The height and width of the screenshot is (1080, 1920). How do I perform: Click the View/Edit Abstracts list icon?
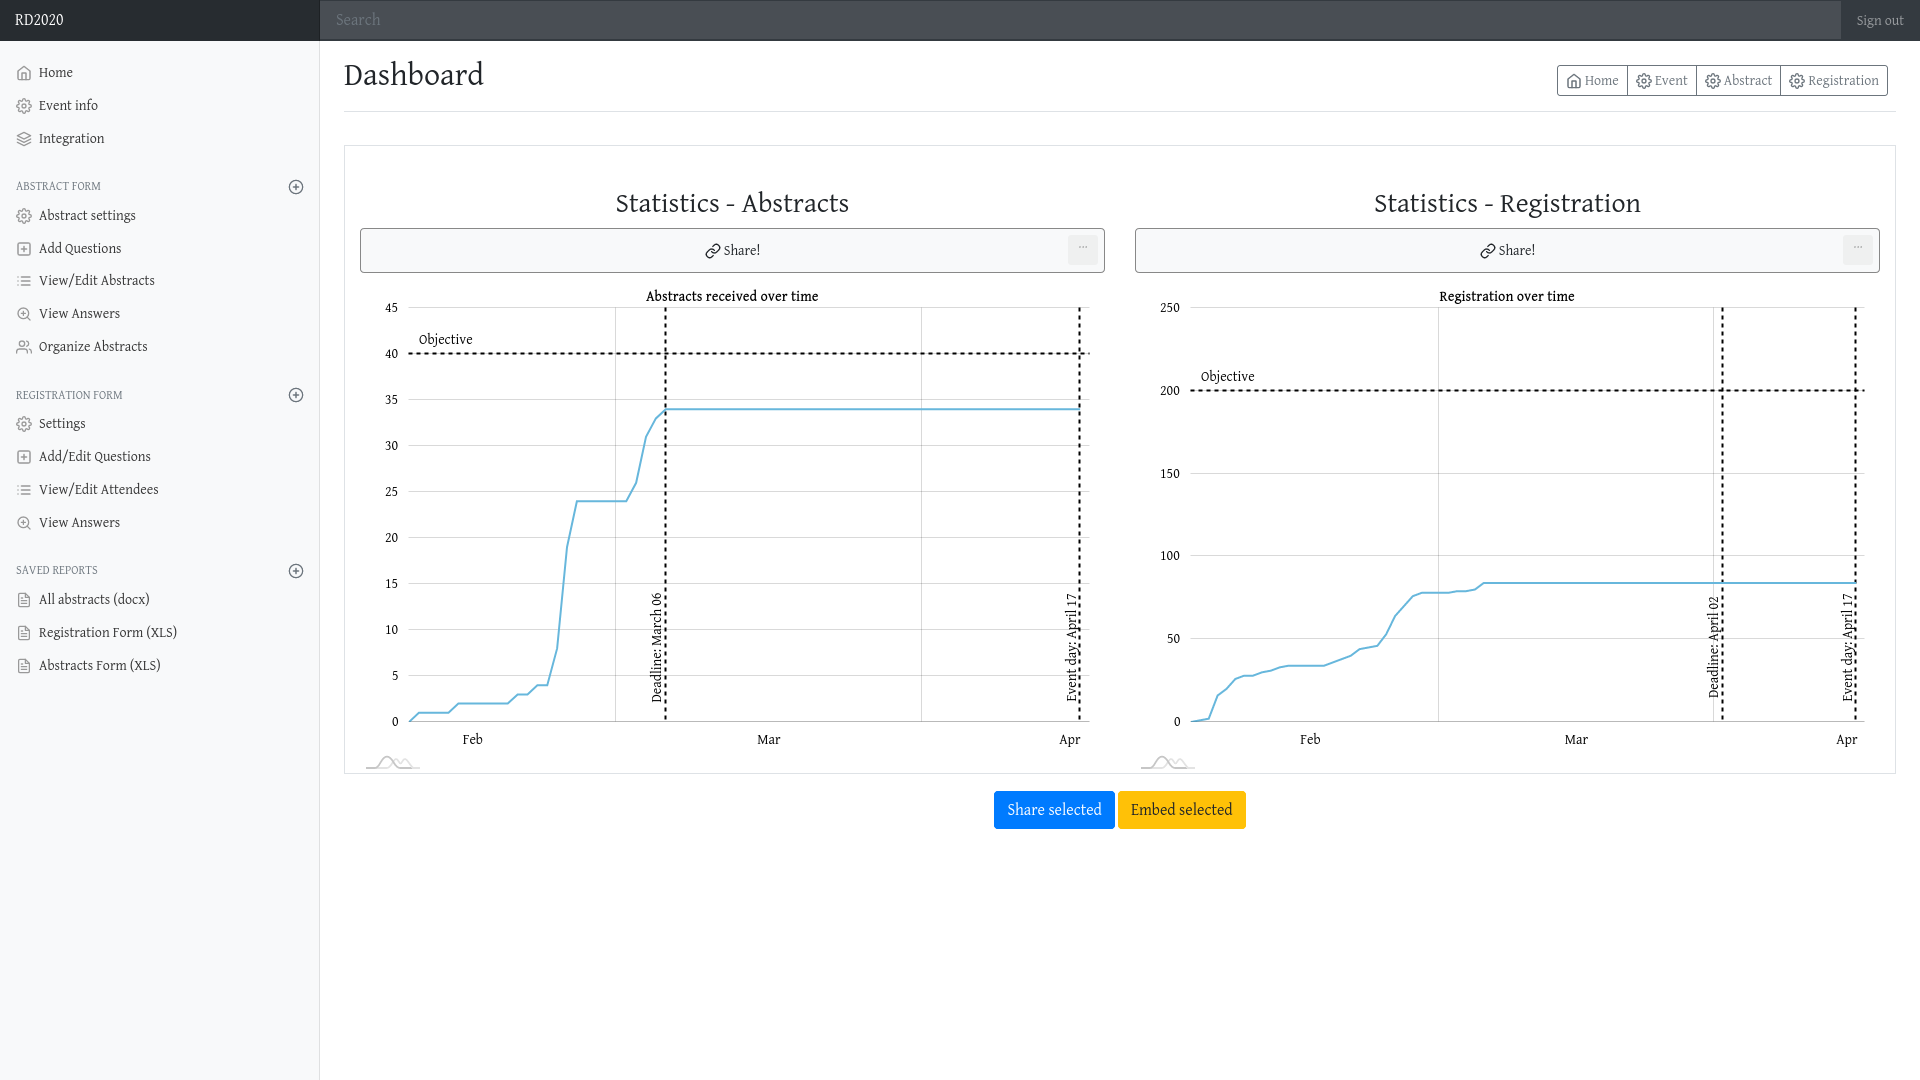24,281
